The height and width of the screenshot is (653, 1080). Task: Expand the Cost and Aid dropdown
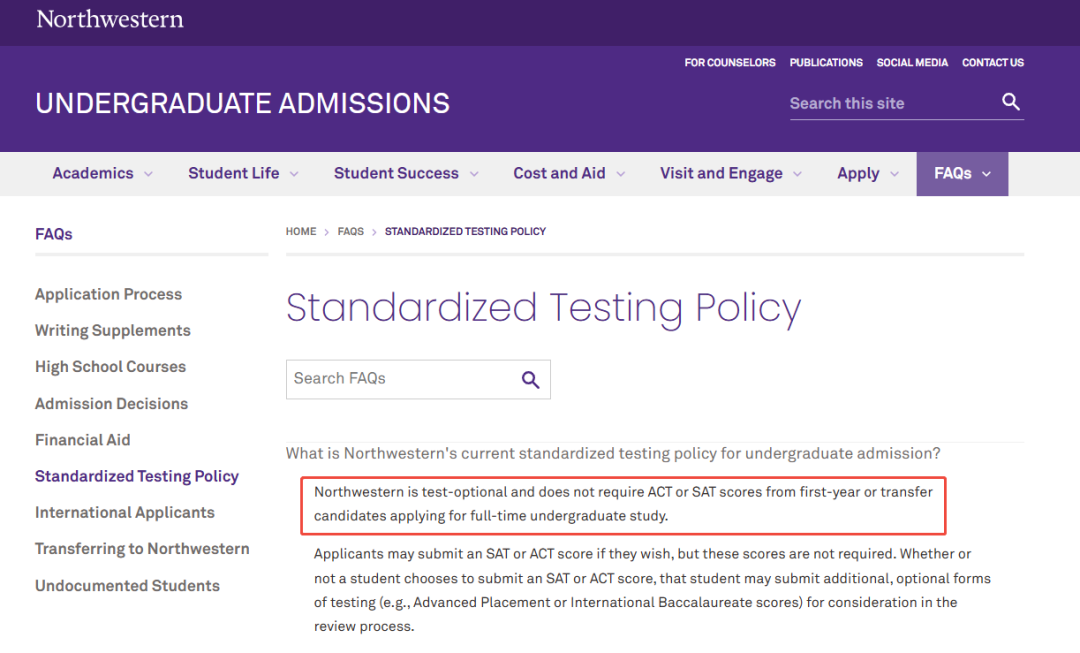569,174
